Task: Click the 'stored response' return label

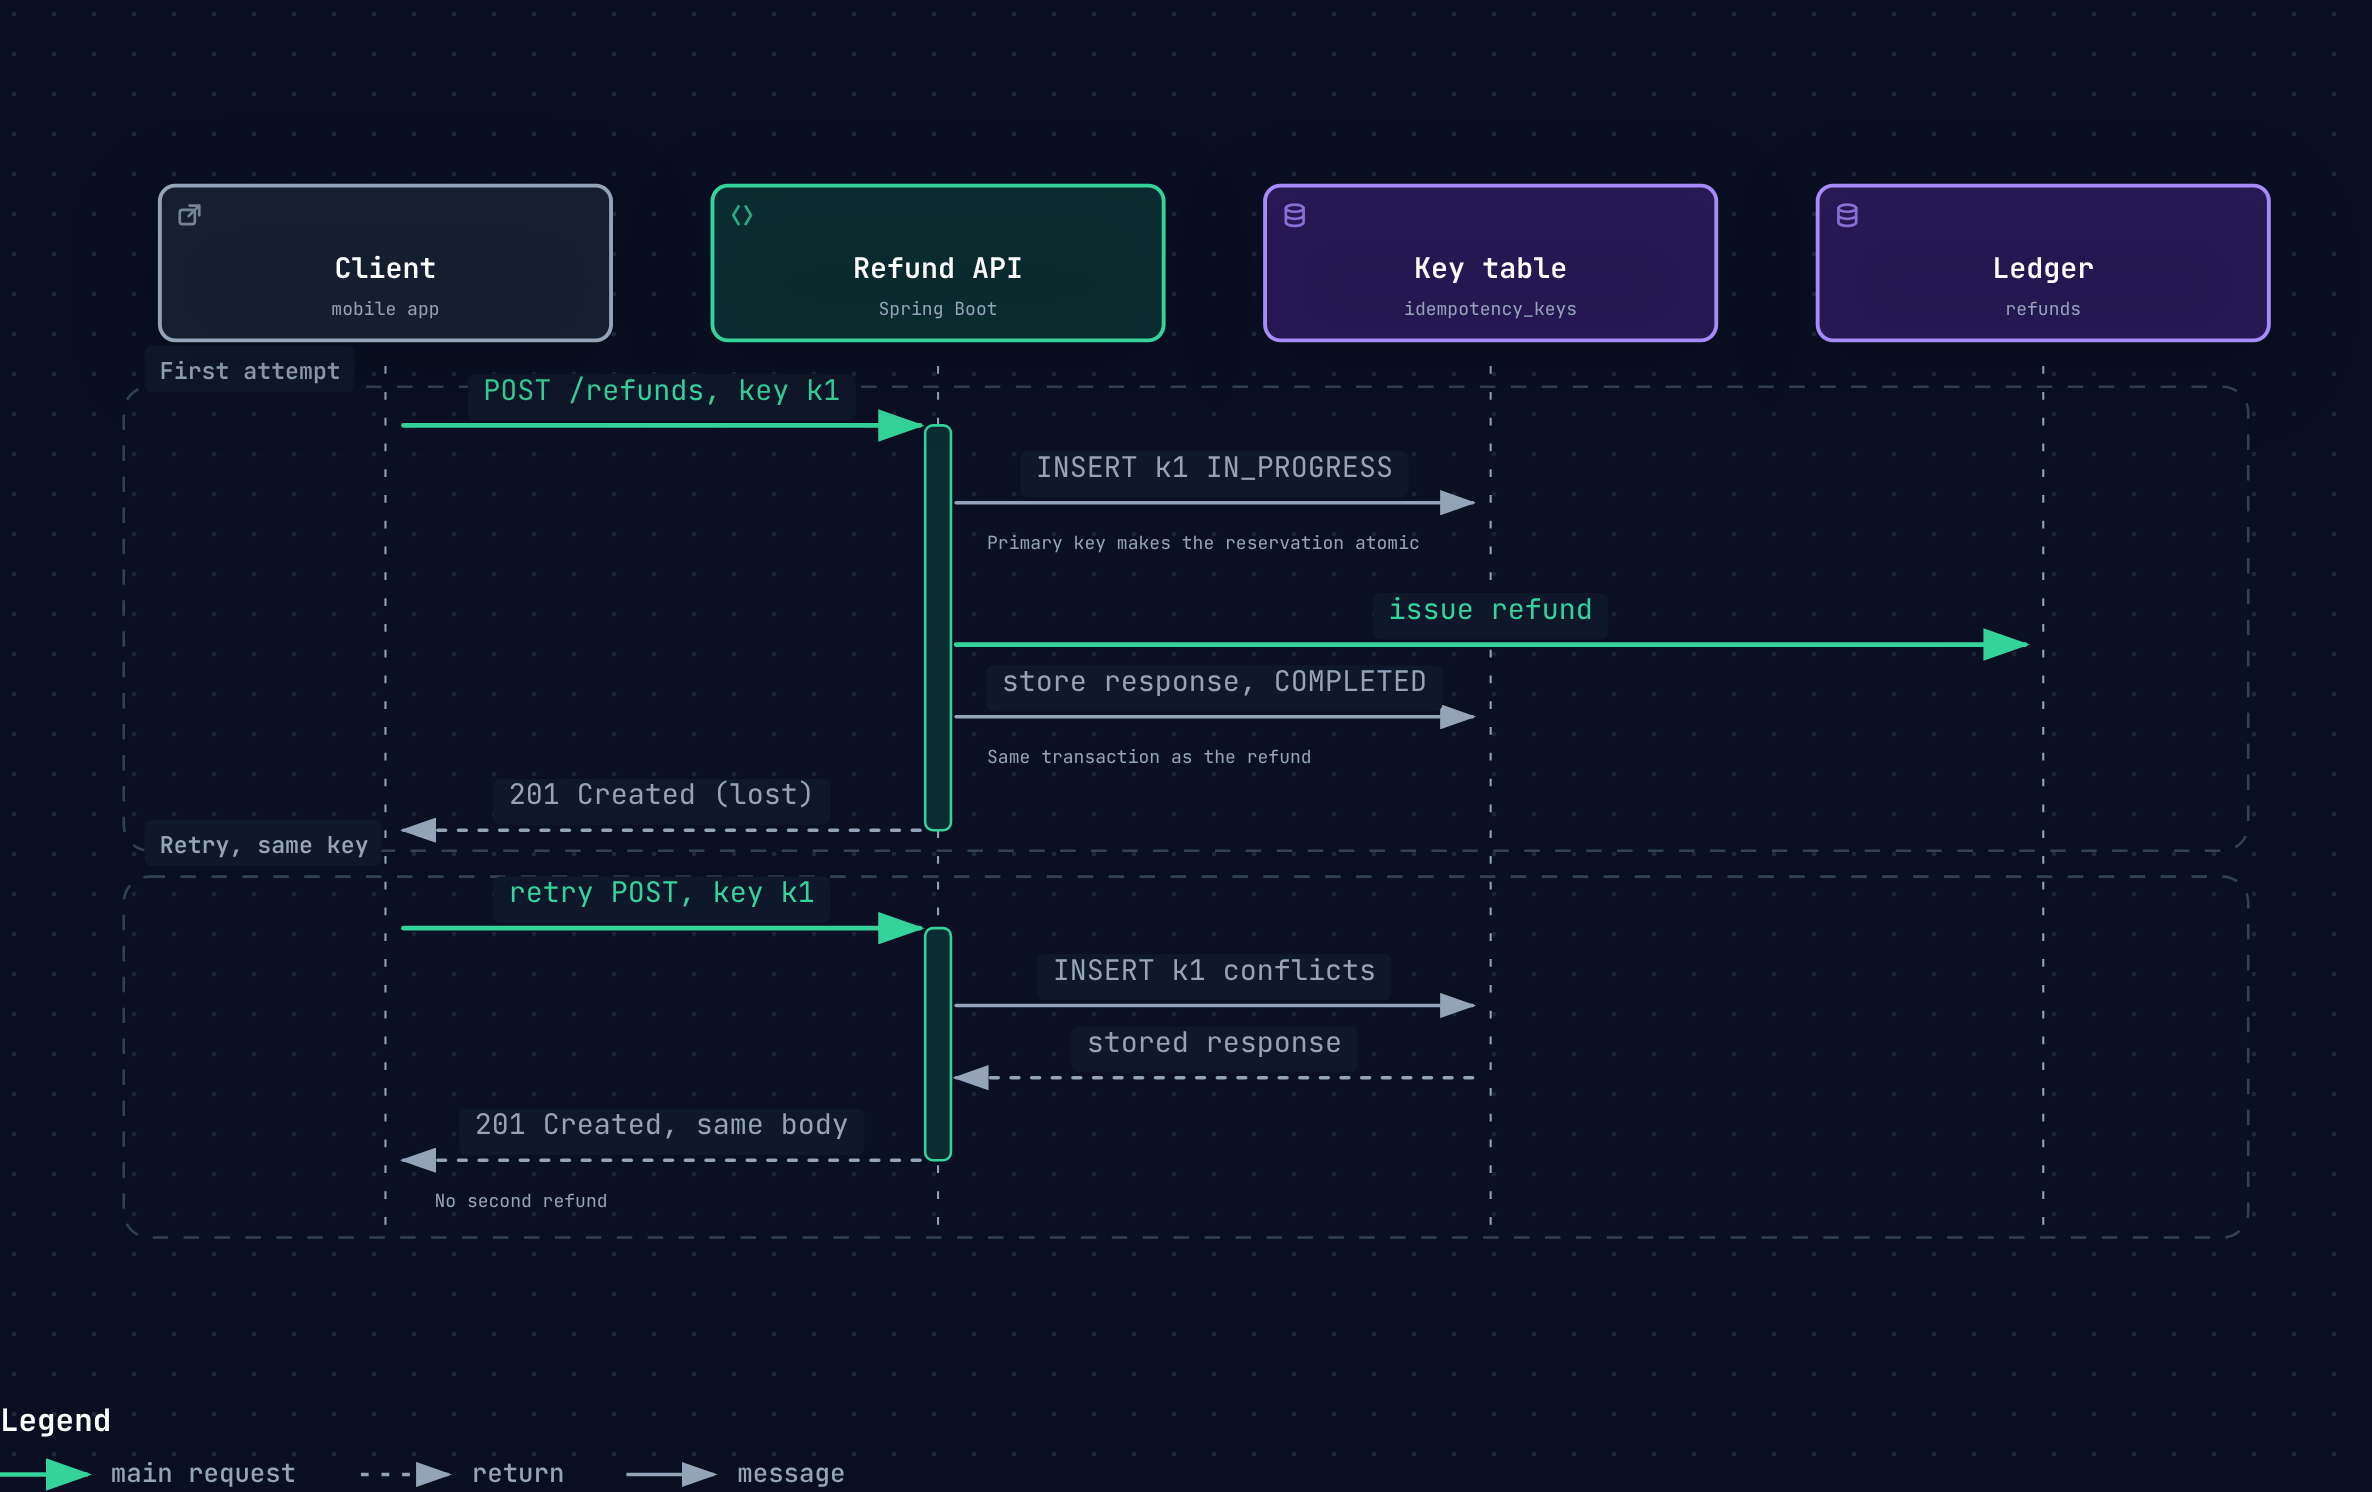Action: click(x=1214, y=1043)
